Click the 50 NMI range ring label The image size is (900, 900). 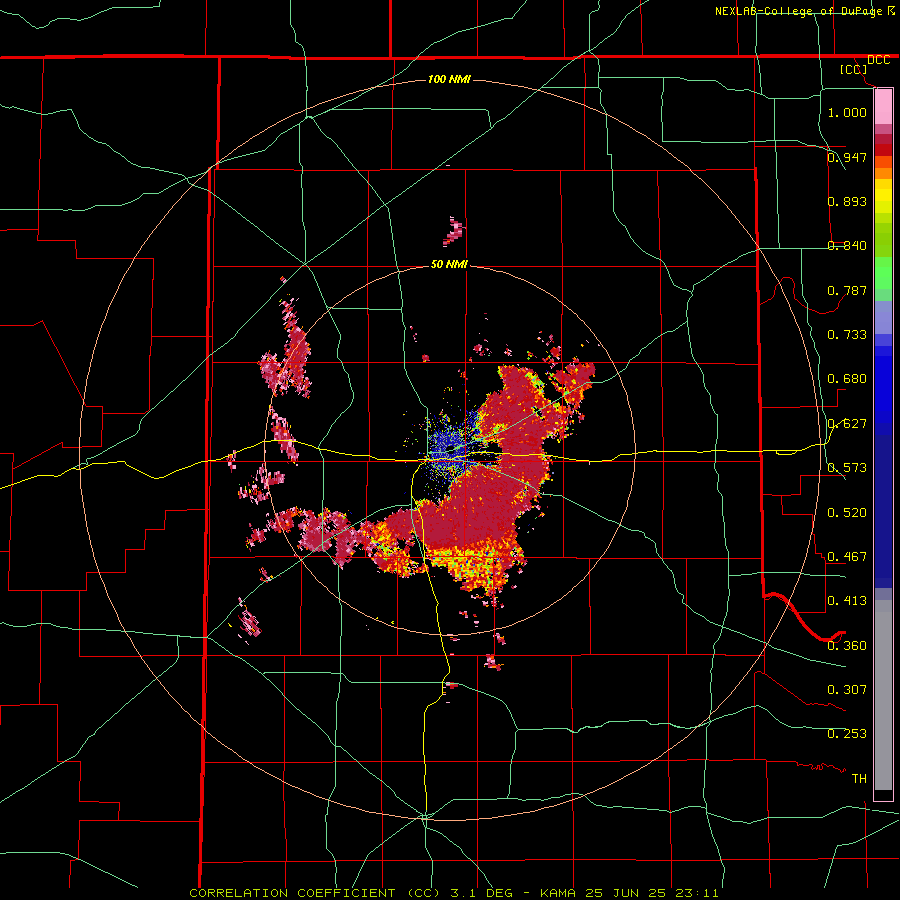coord(449,264)
